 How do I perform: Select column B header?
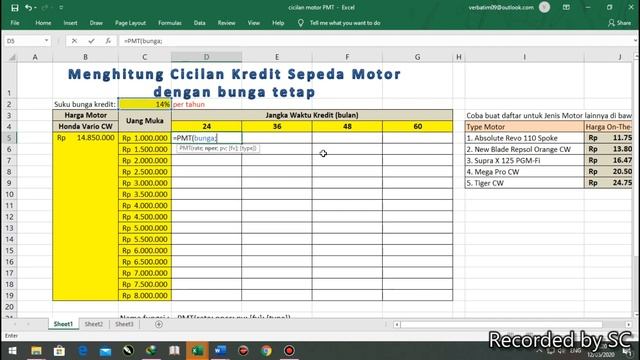tap(85, 57)
